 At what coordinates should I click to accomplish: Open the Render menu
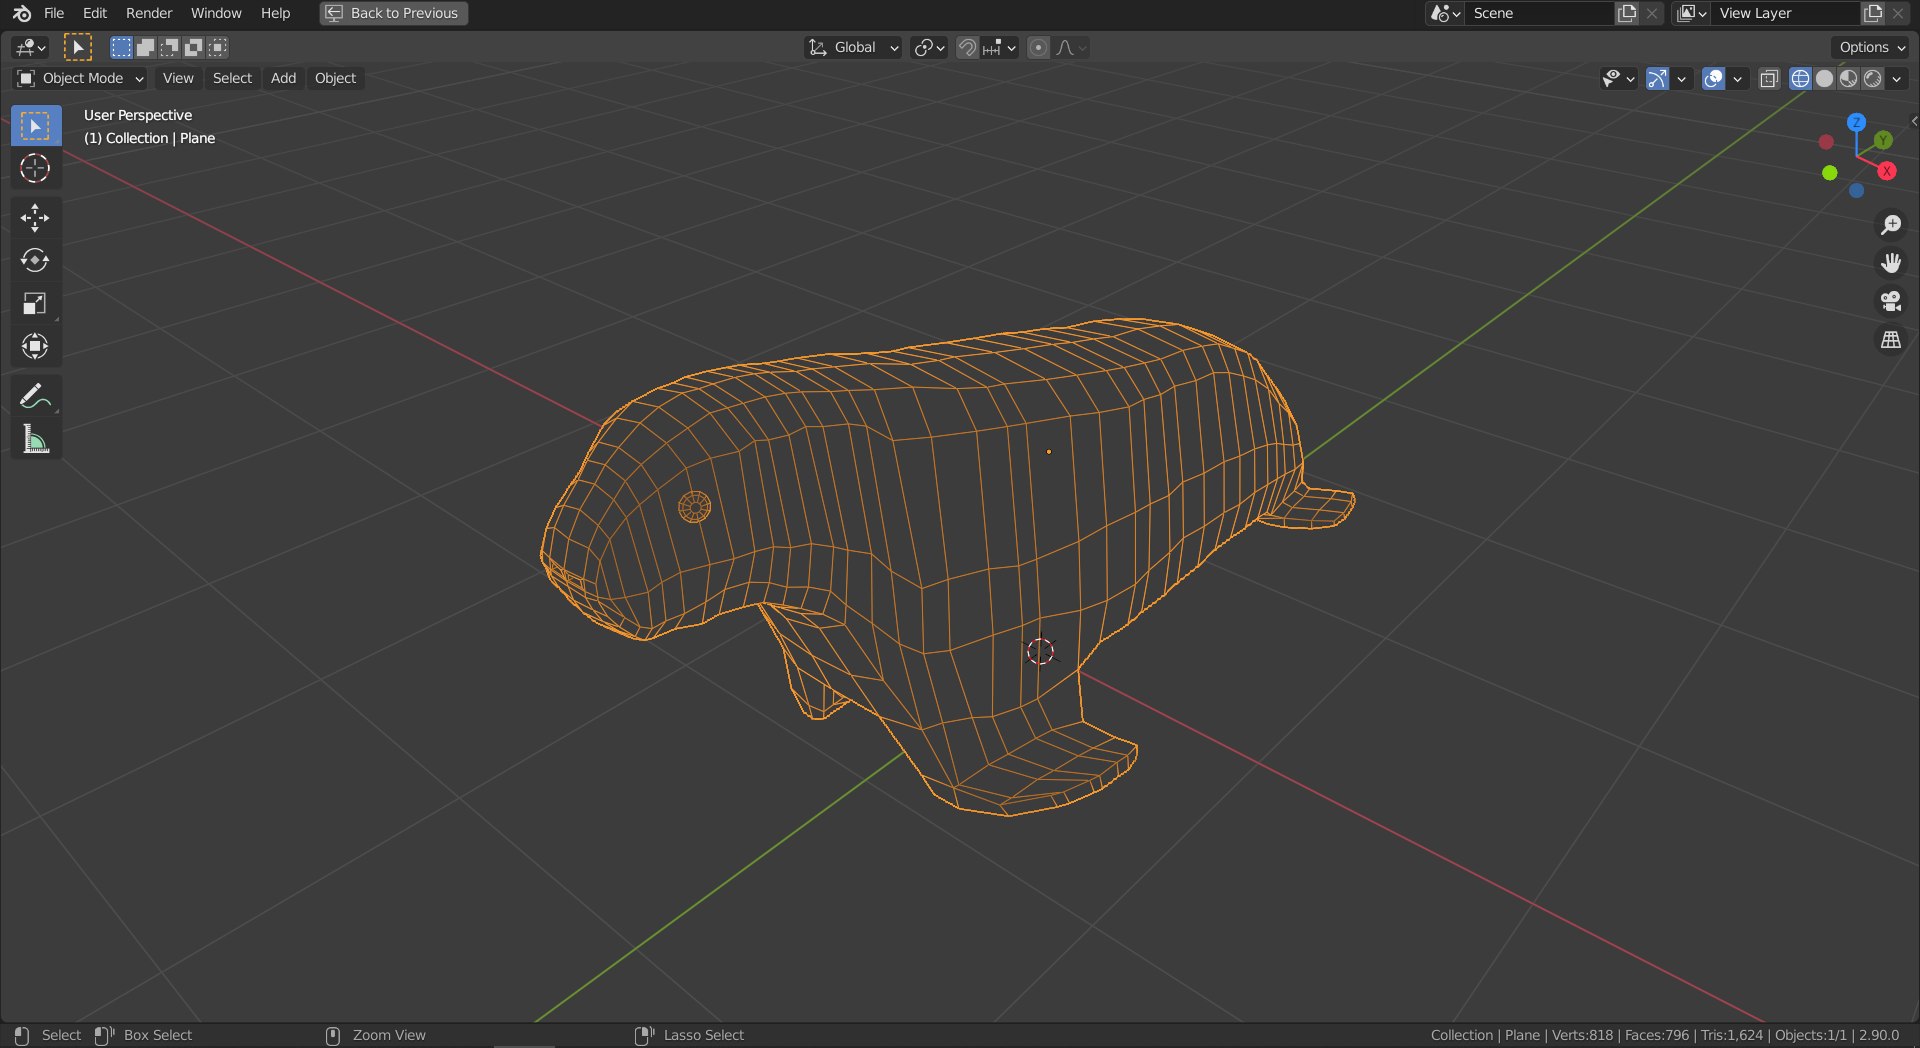click(x=149, y=13)
